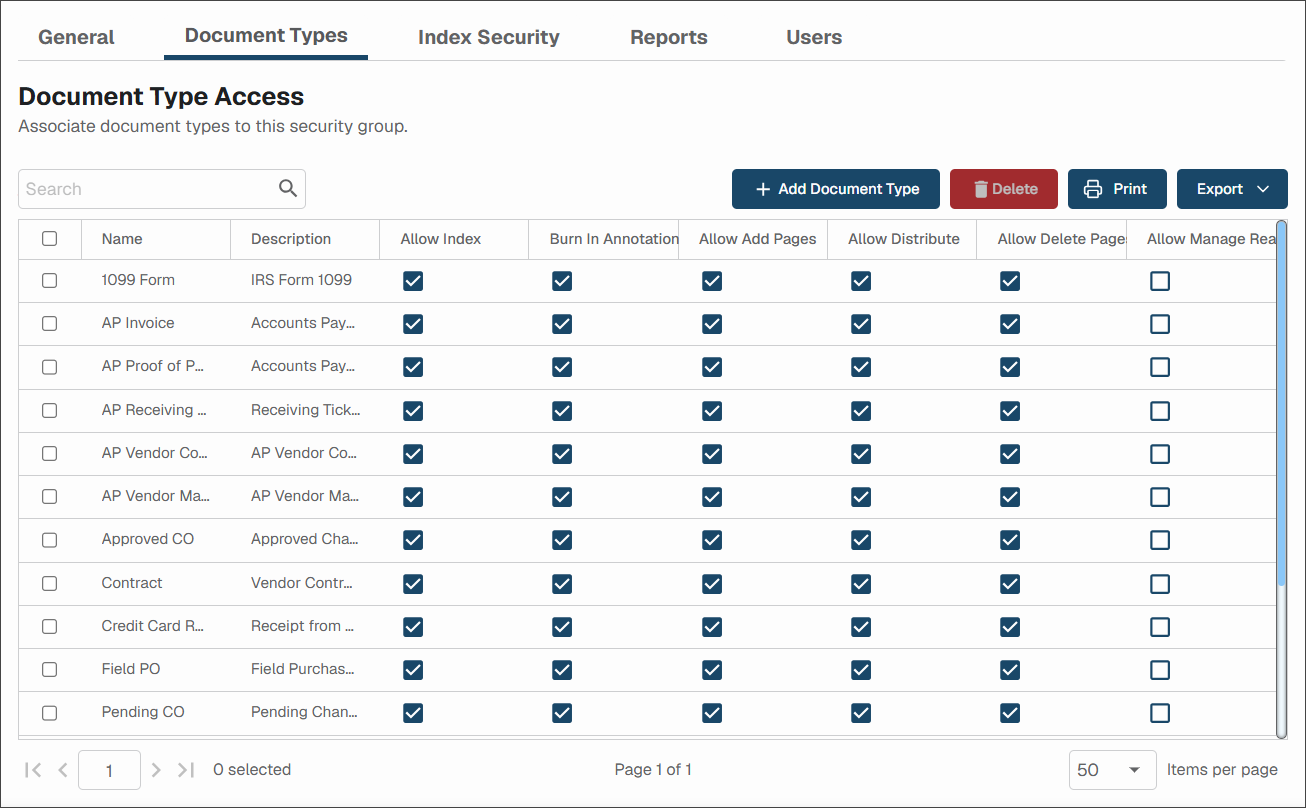This screenshot has width=1306, height=808.
Task: Switch to the General tab
Action: point(76,37)
